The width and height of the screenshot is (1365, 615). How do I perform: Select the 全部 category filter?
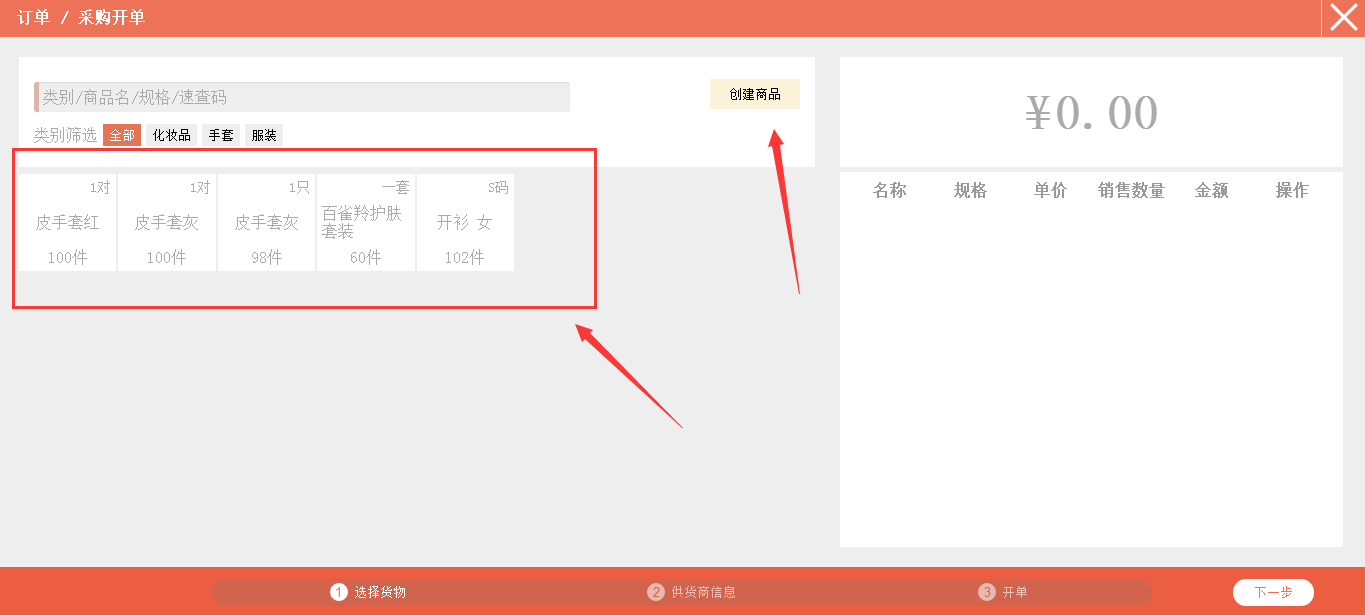[x=122, y=135]
